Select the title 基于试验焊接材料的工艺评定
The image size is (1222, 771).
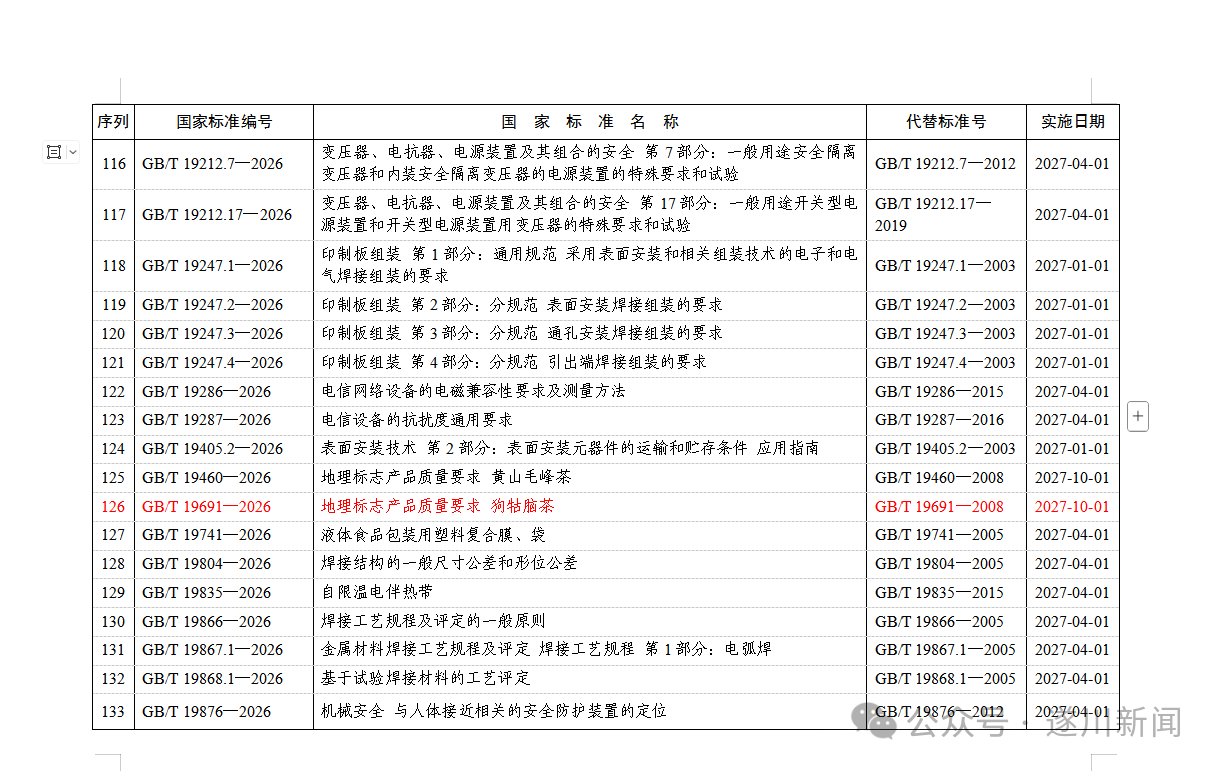425,678
